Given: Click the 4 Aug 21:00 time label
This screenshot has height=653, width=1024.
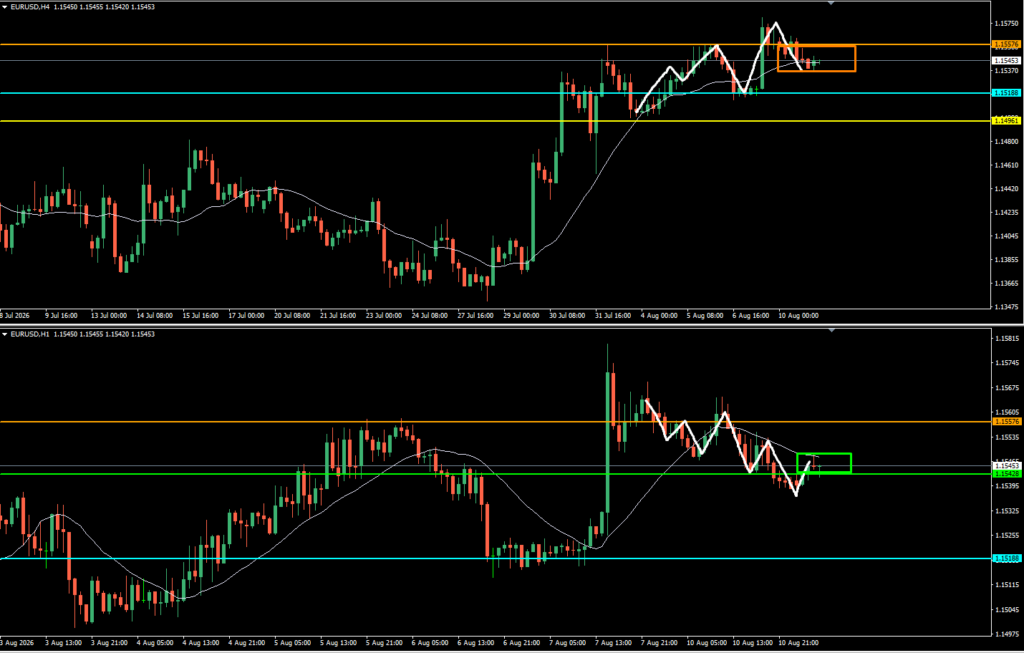Looking at the screenshot, I should 246,643.
